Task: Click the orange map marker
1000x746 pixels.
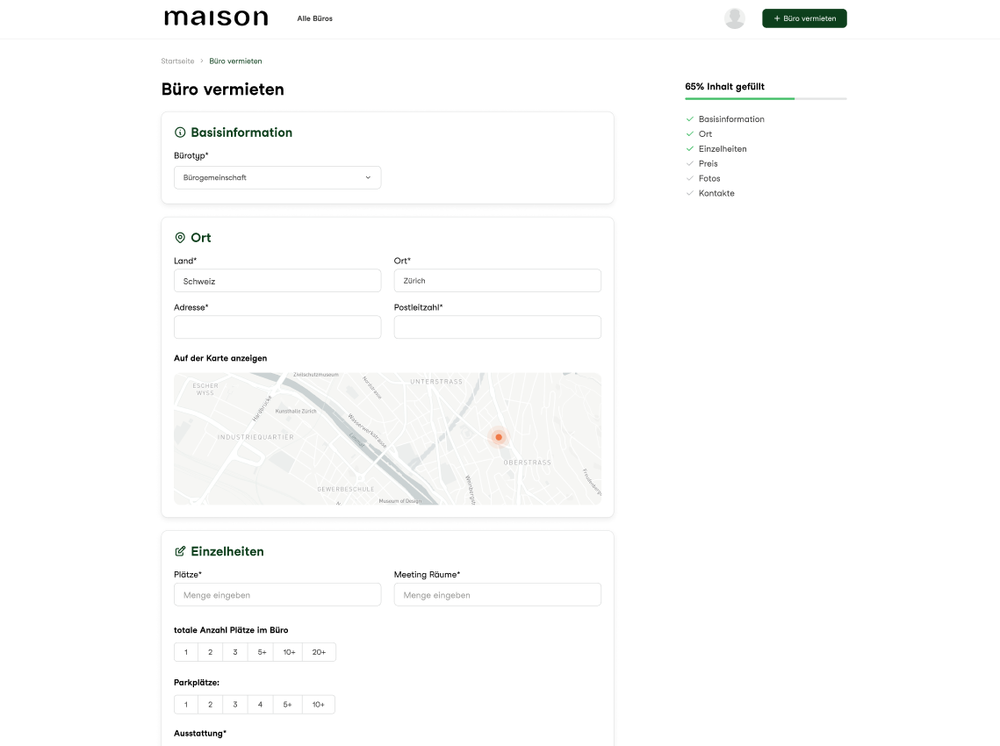Action: [498, 437]
